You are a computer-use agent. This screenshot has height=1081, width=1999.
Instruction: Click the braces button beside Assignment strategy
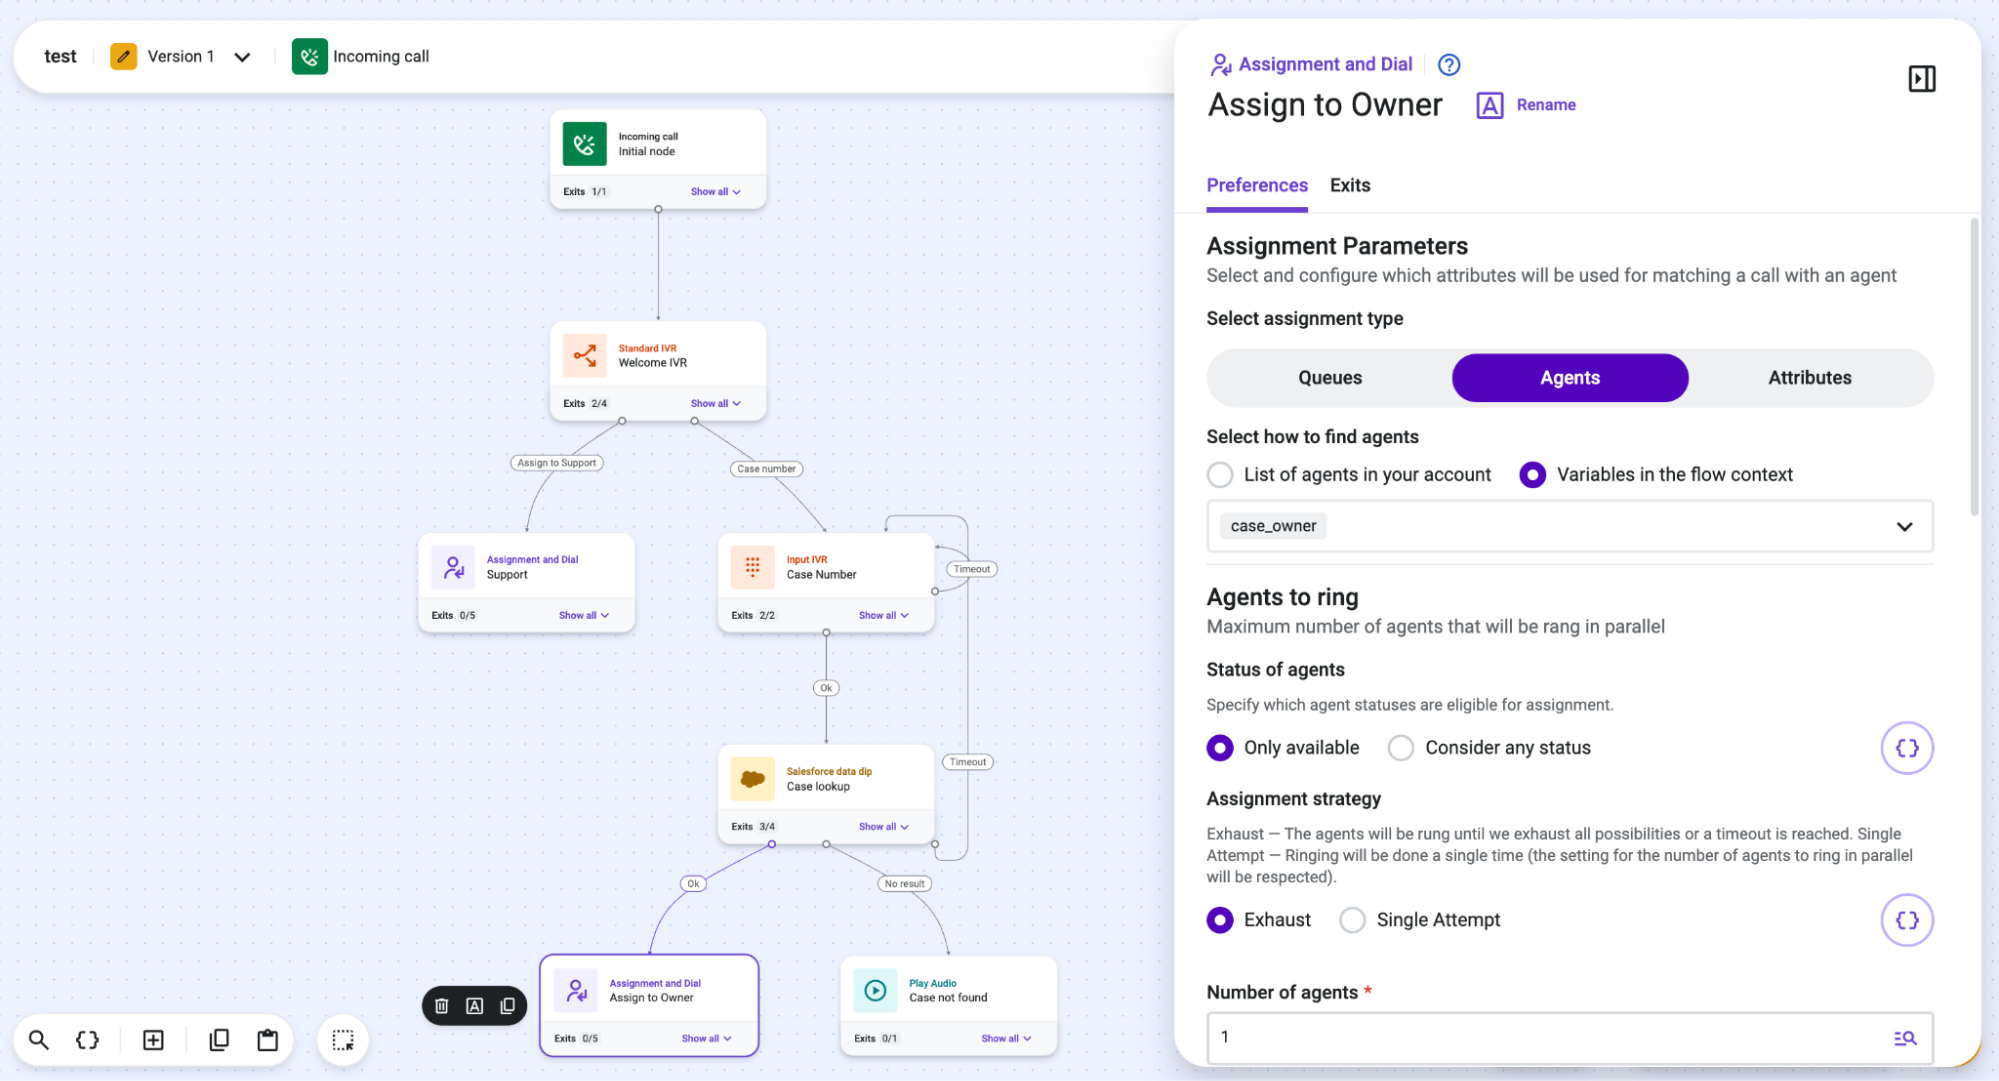(x=1906, y=920)
